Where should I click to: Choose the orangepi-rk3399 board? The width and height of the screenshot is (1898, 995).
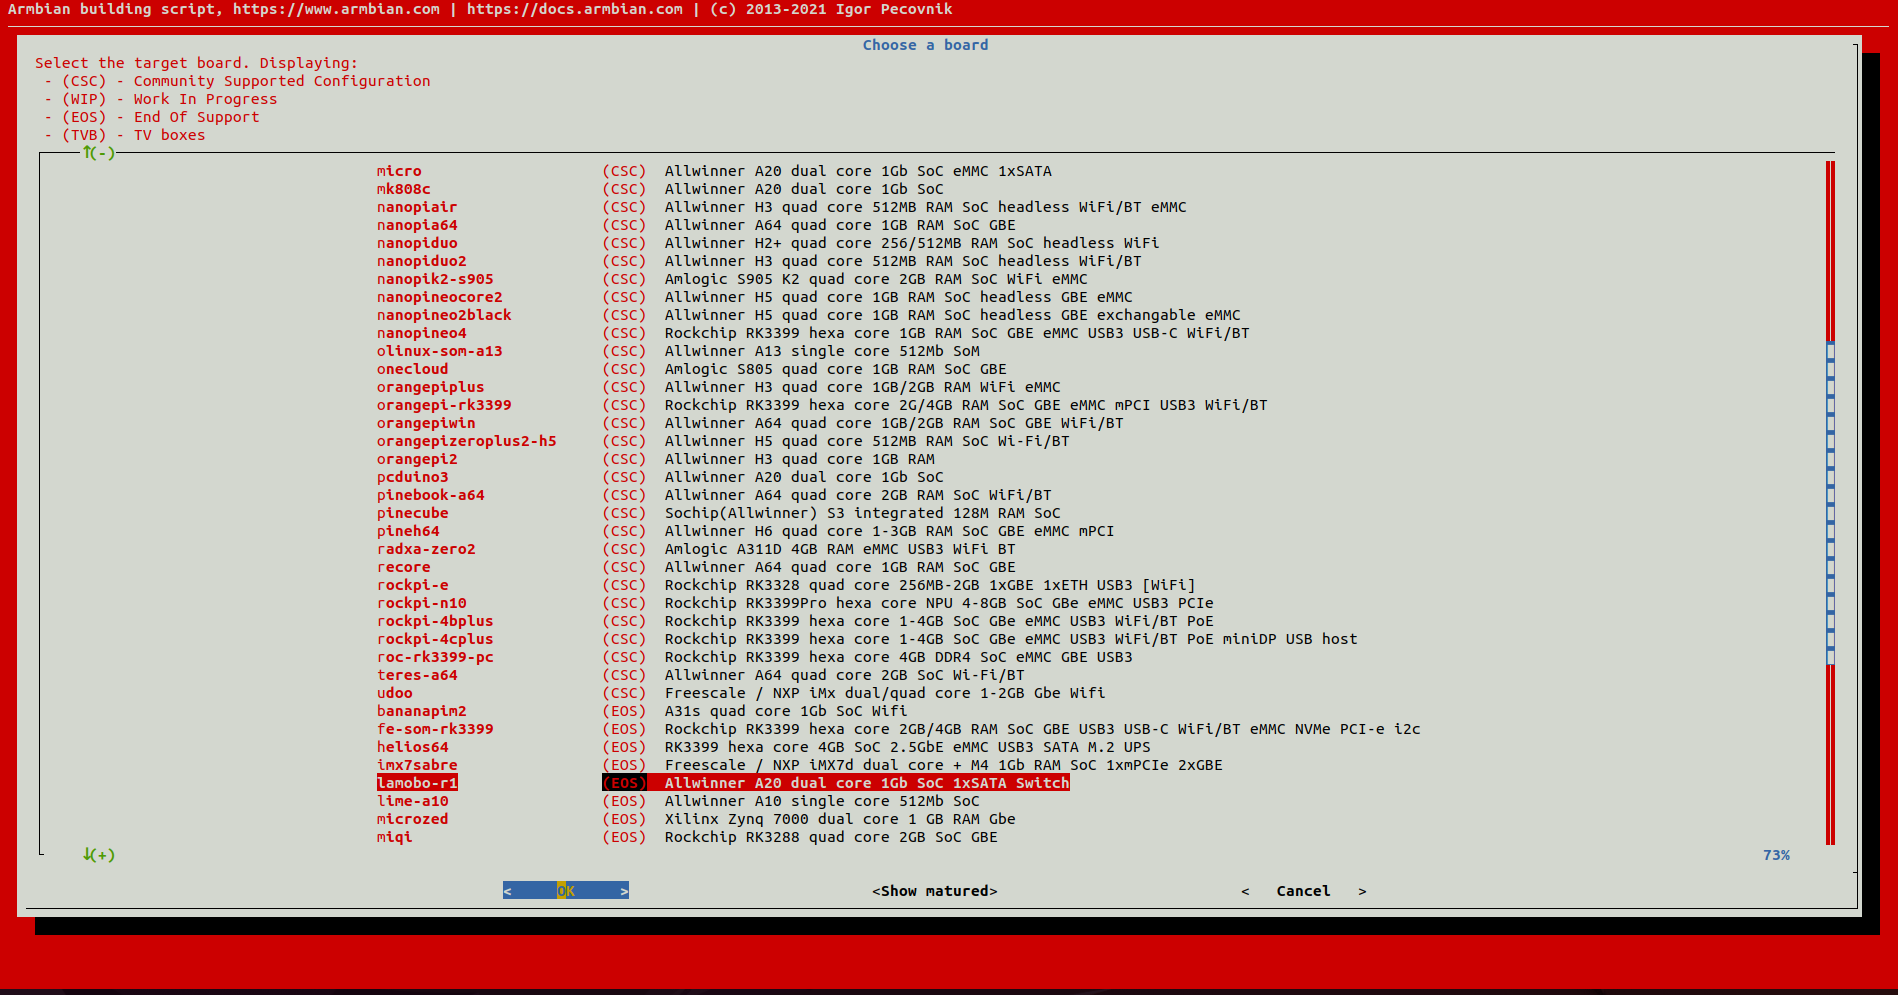click(x=443, y=405)
